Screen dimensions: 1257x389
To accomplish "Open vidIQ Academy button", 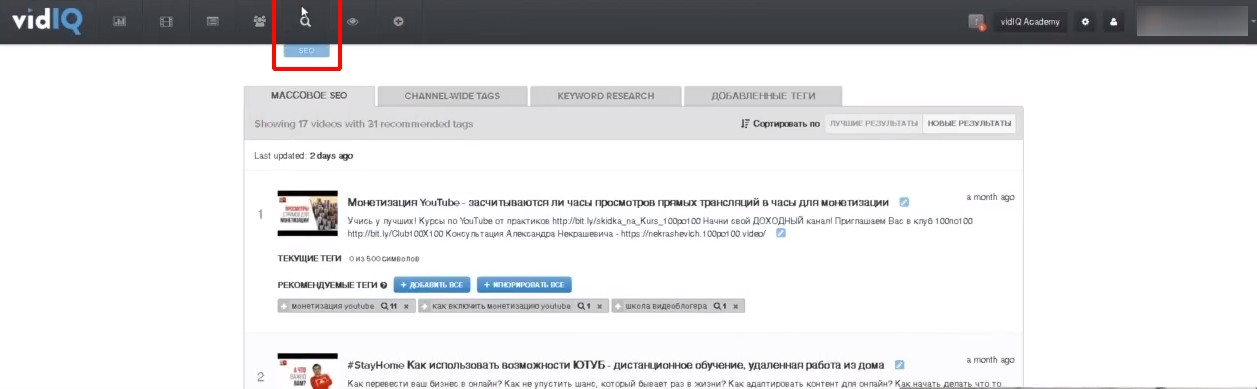I will [1031, 21].
